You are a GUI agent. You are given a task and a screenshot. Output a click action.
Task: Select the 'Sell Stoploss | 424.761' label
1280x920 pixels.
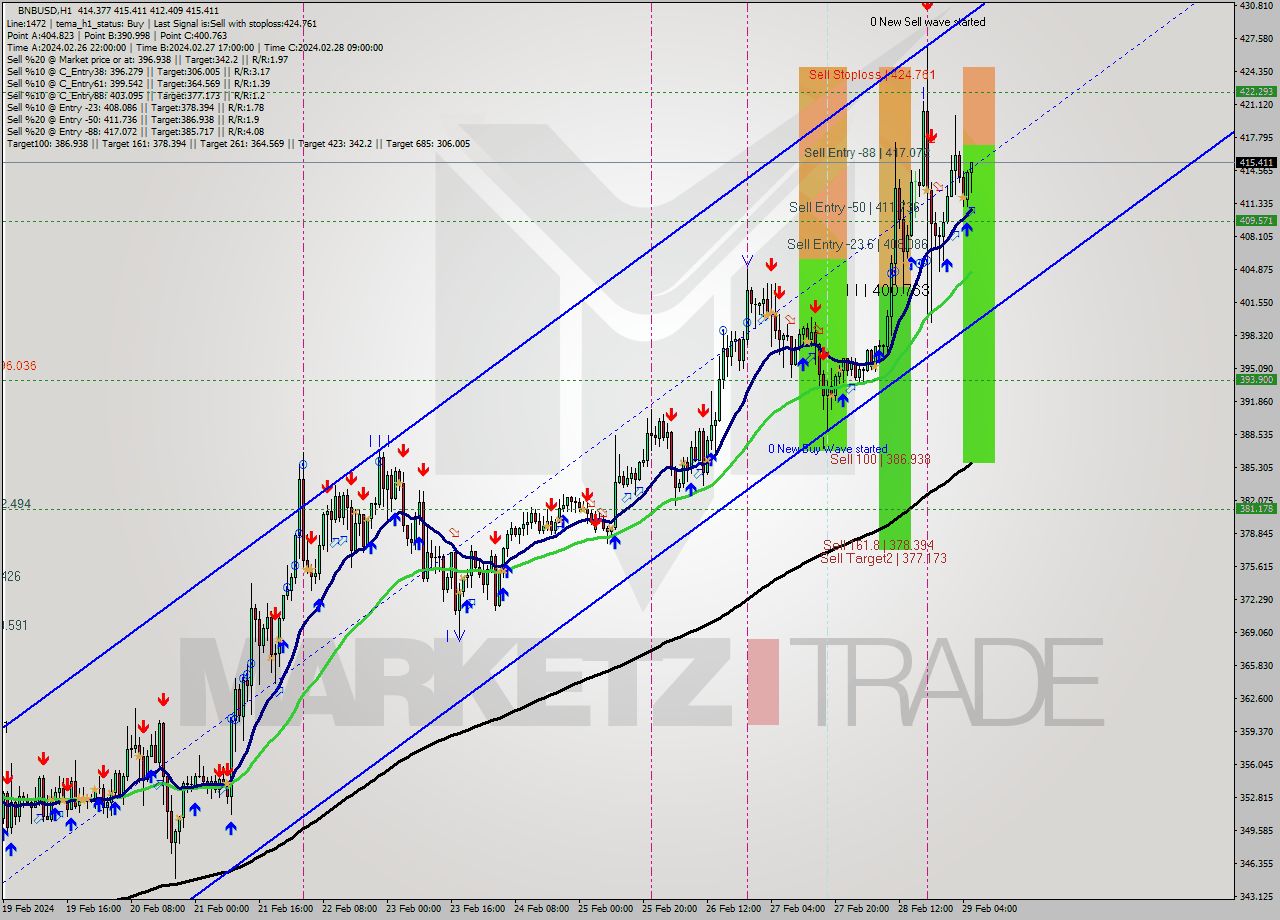tap(872, 75)
